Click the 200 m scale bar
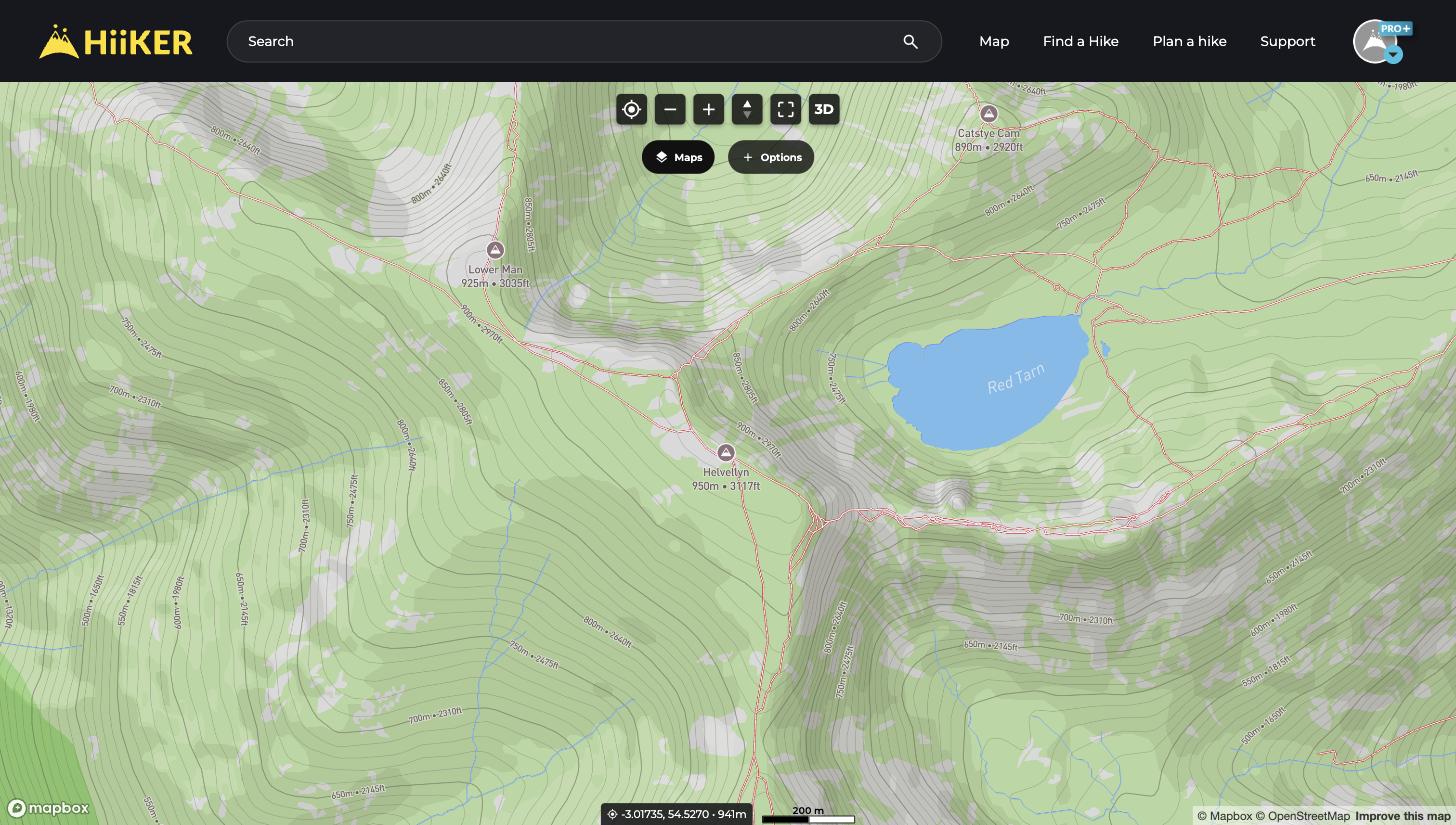This screenshot has height=825, width=1456. pyautogui.click(x=808, y=815)
